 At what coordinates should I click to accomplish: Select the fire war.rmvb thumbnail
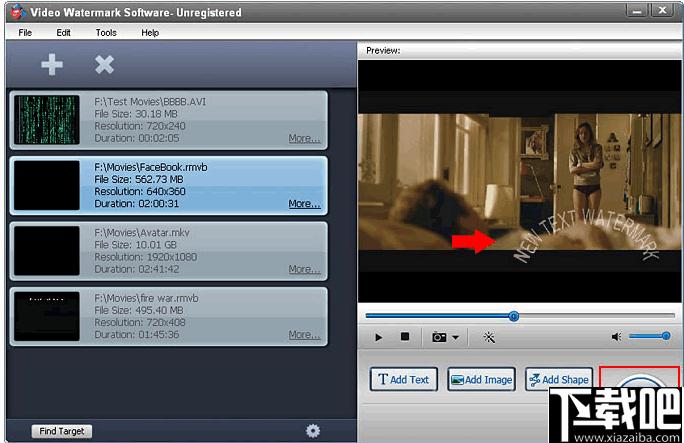(x=47, y=315)
